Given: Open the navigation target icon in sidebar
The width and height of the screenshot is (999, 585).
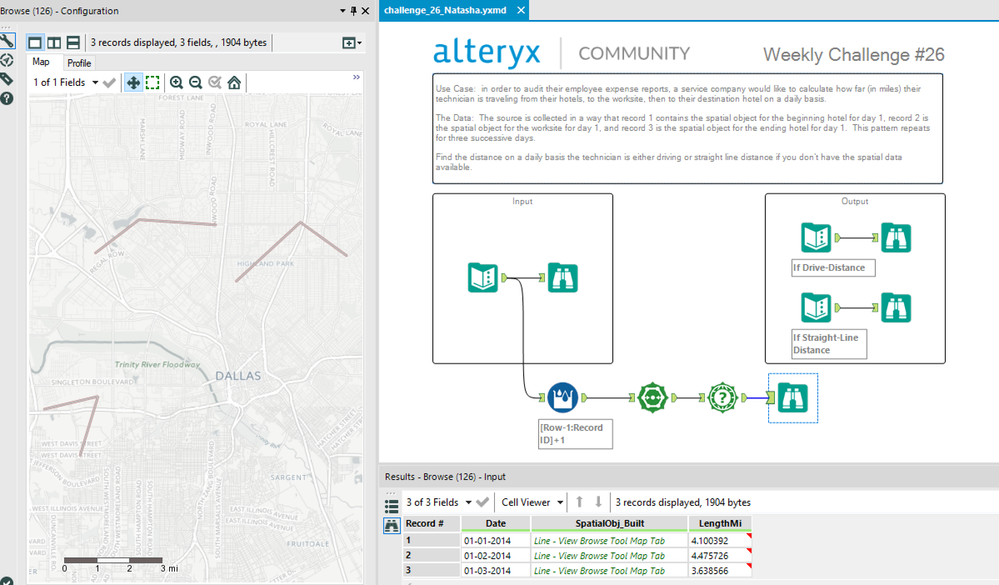Looking at the screenshot, I should tap(6, 61).
